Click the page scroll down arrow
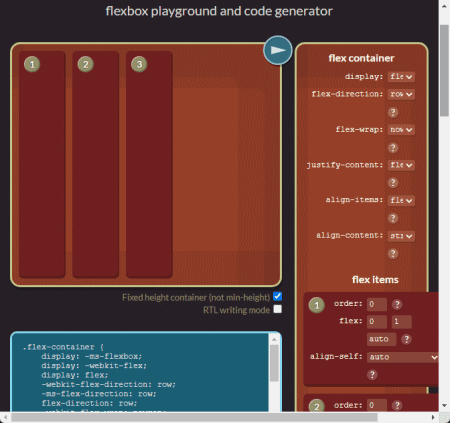 444,405
